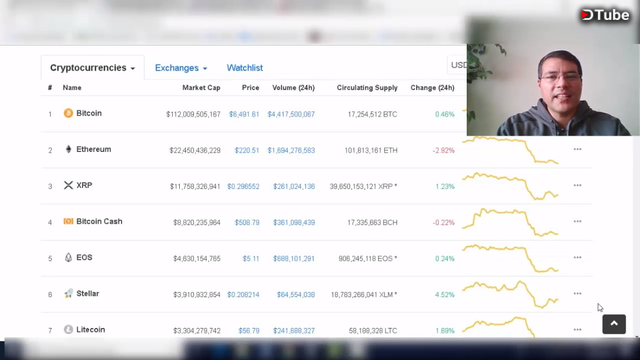The width and height of the screenshot is (640, 360).
Task: Click the Stellar rocket logo icon
Action: [68, 293]
